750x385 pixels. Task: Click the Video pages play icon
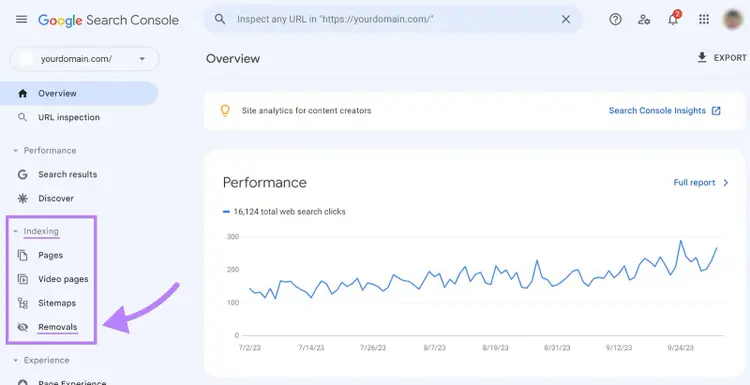pyautogui.click(x=22, y=279)
